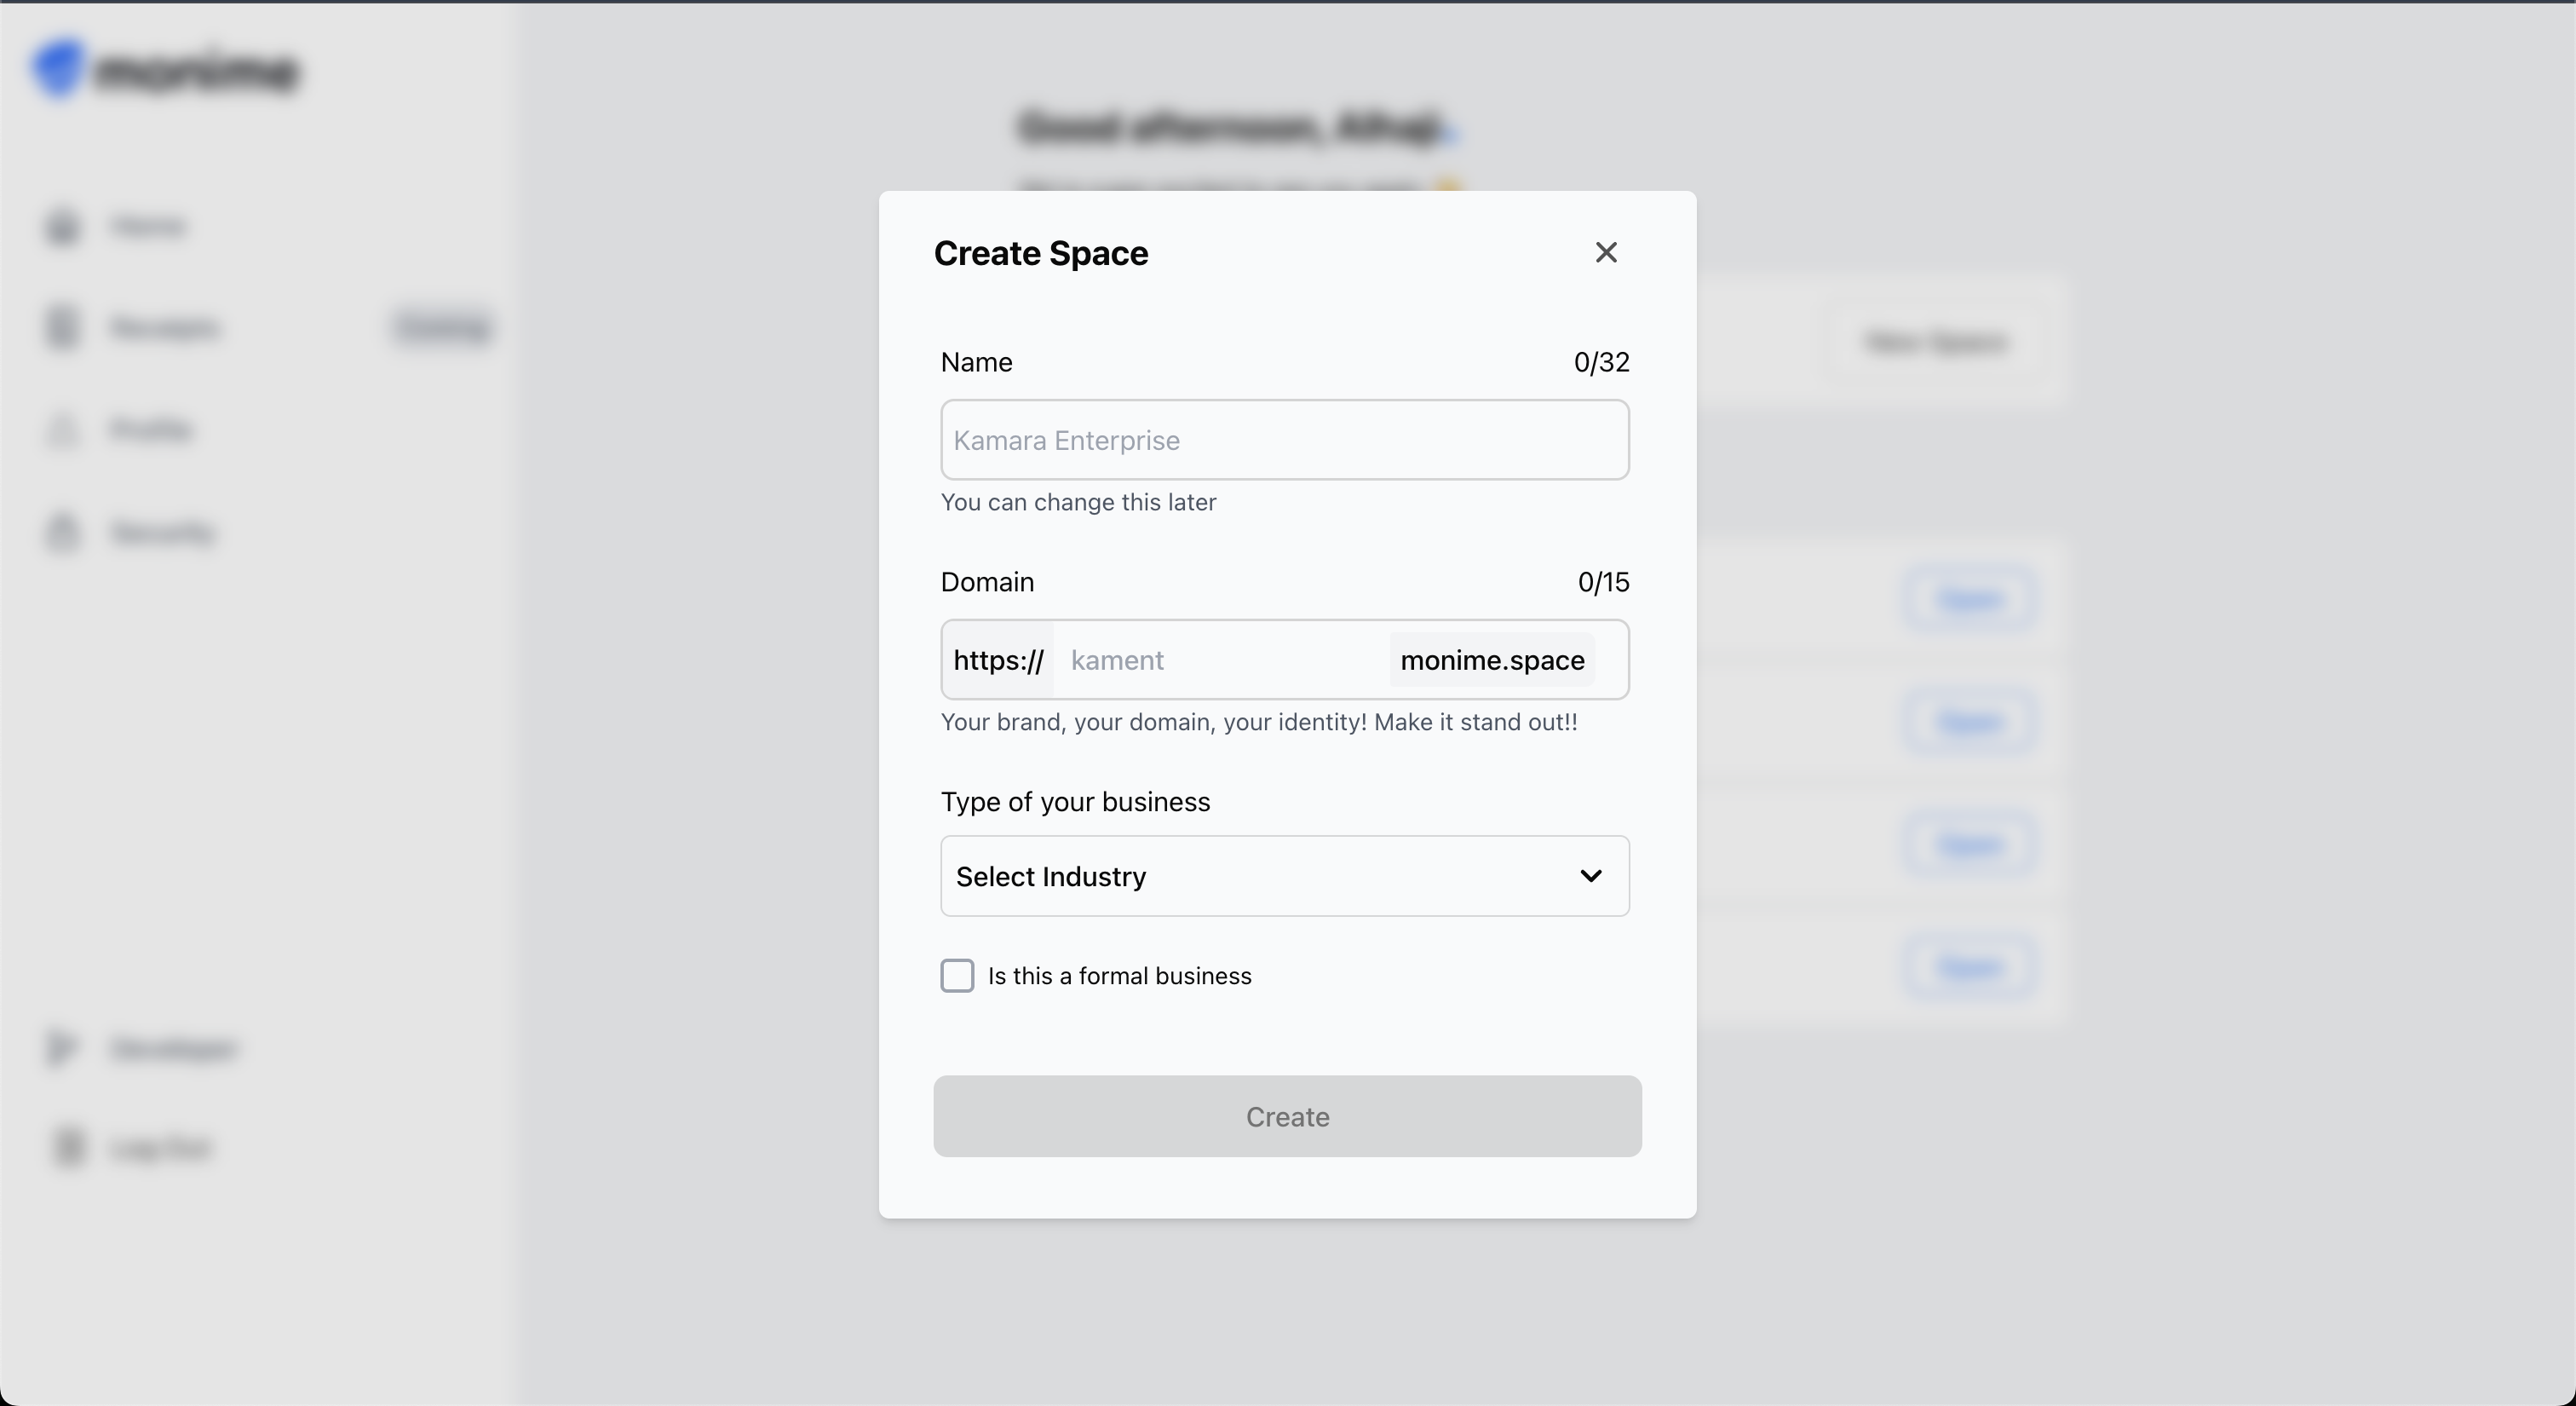Navigate to Home via the sidebar menu
Screen dimensions: 2576x1406
[148, 227]
